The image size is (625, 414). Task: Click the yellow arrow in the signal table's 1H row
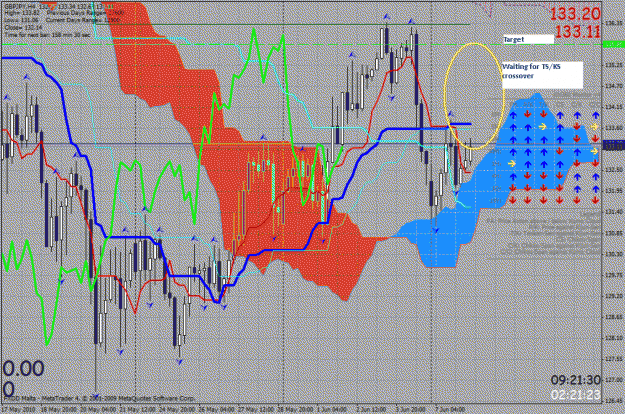[511, 164]
